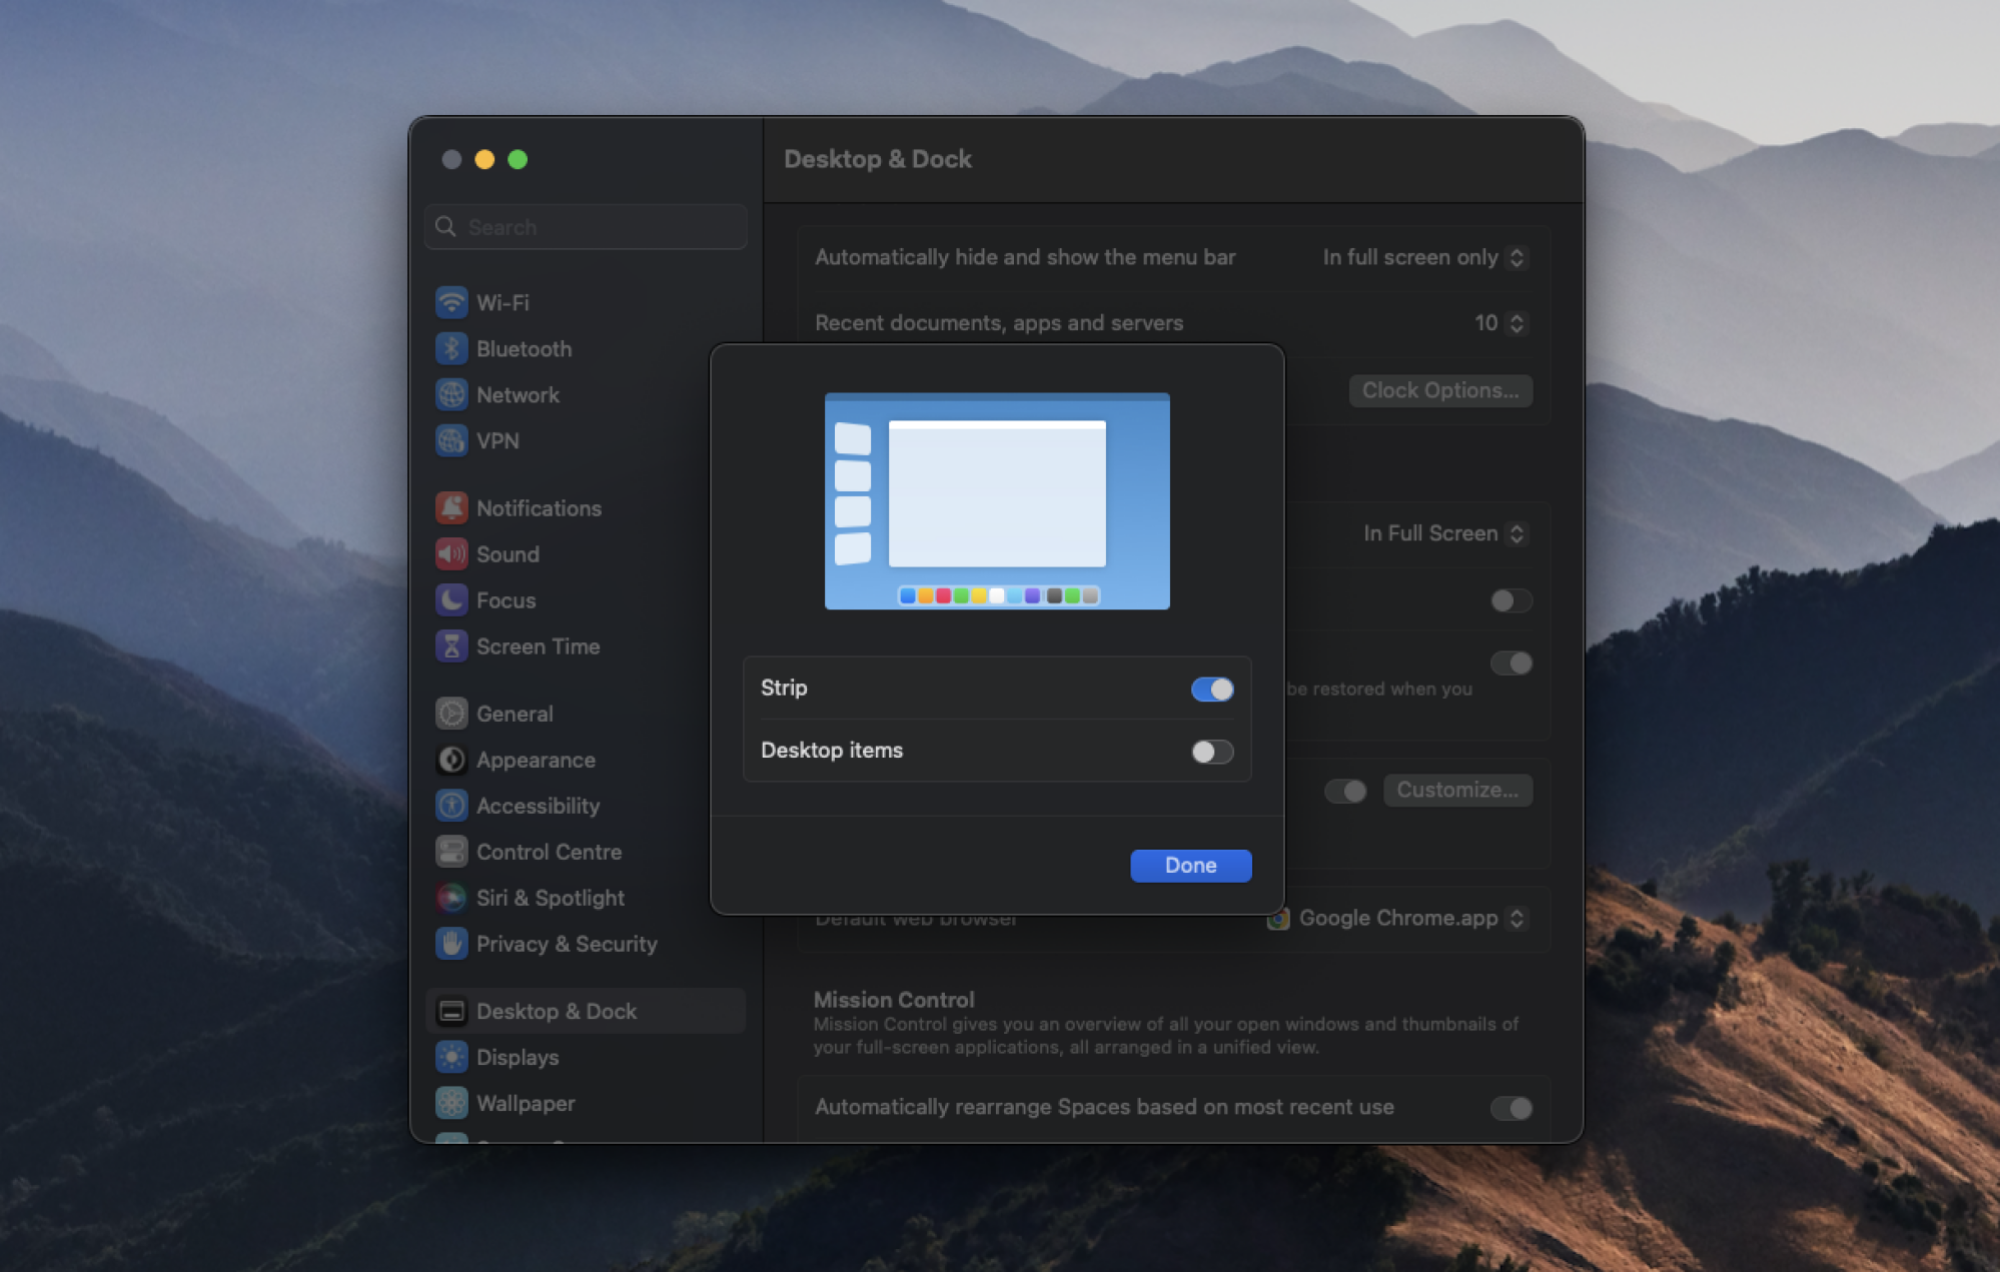The width and height of the screenshot is (2000, 1272).
Task: Click the General gear icon
Action: pos(451,713)
